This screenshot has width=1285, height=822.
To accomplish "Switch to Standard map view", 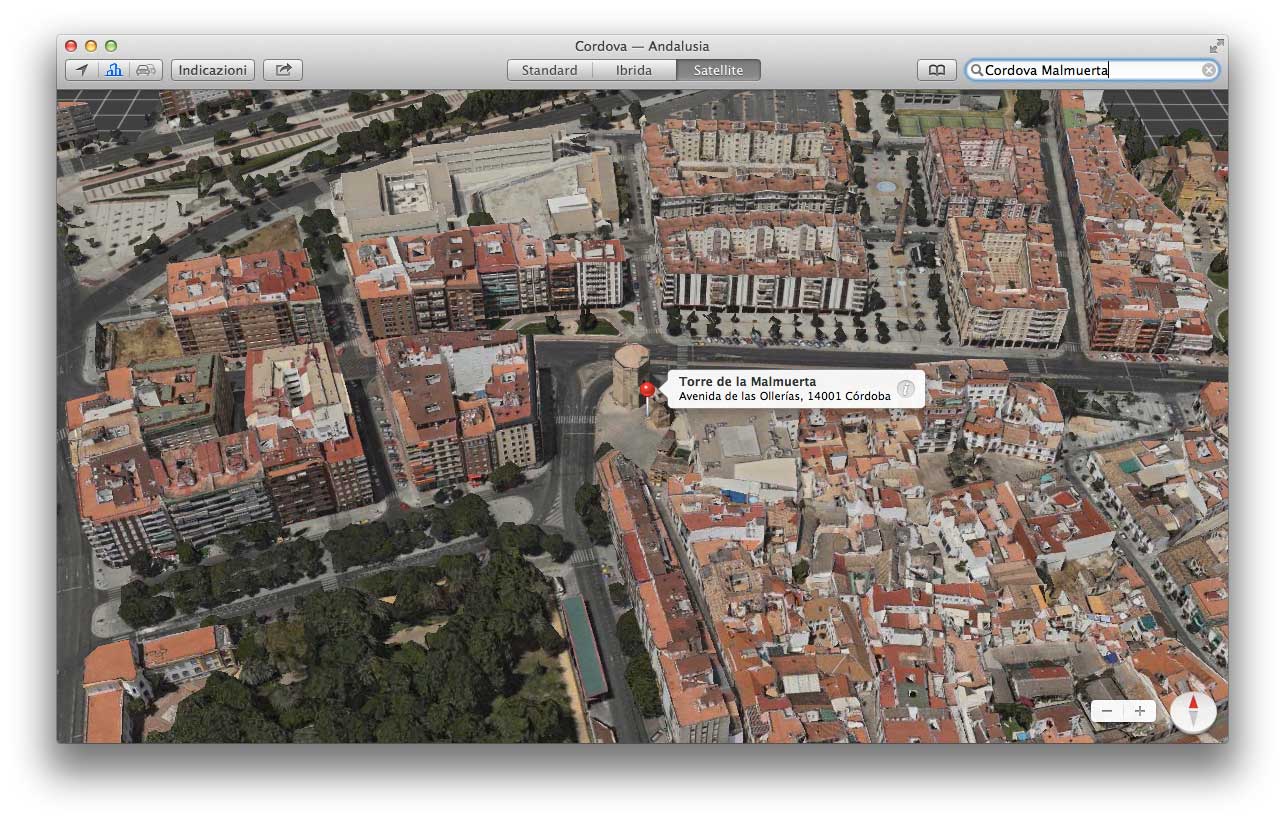I will [x=549, y=70].
